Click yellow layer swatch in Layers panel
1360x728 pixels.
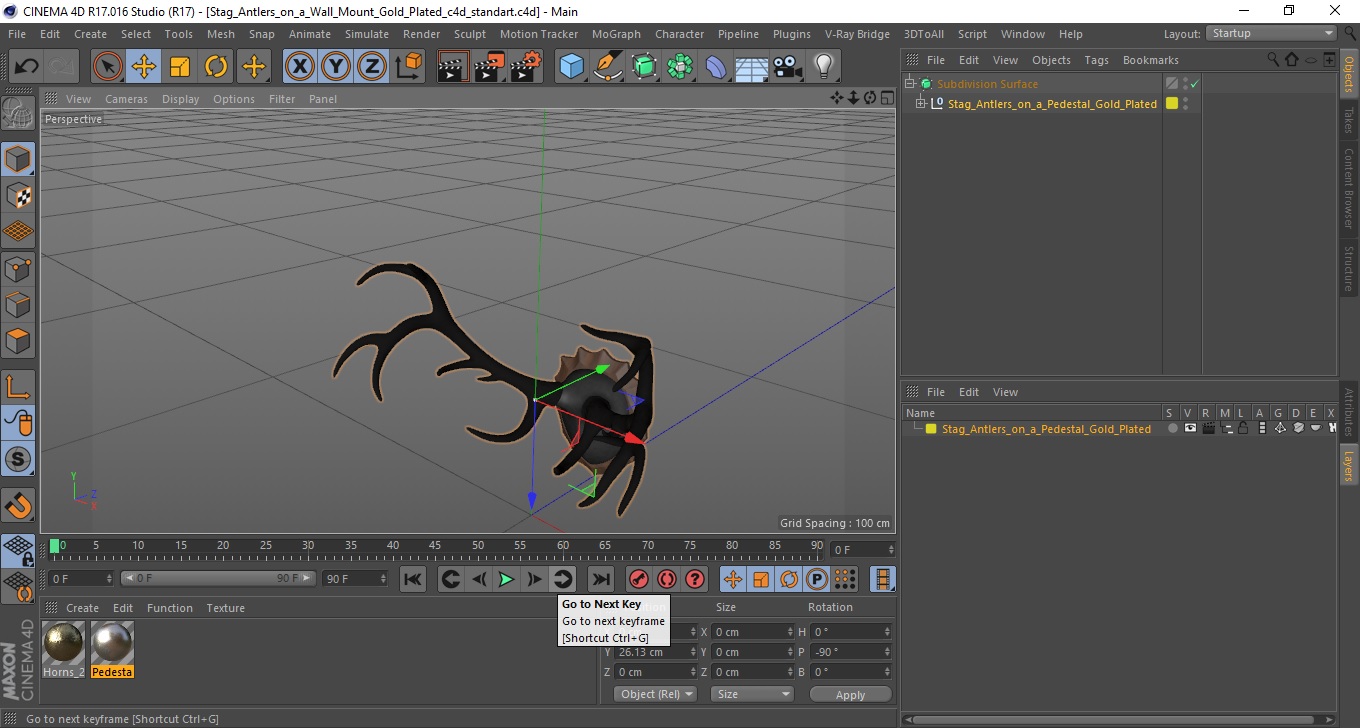pyautogui.click(x=931, y=429)
